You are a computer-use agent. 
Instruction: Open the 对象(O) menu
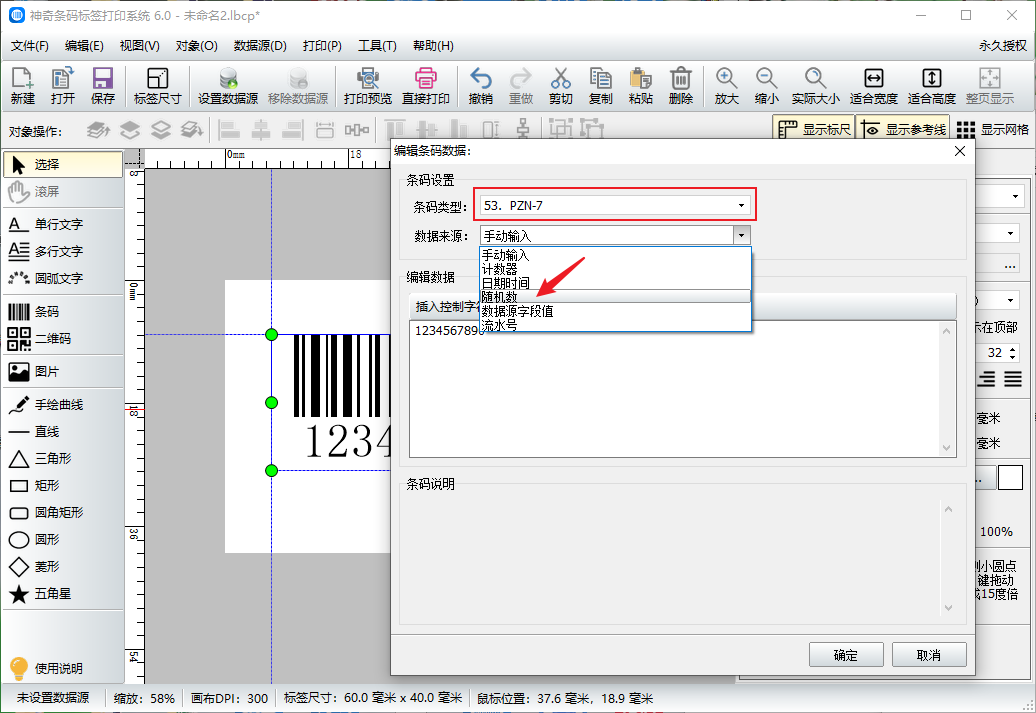click(196, 46)
